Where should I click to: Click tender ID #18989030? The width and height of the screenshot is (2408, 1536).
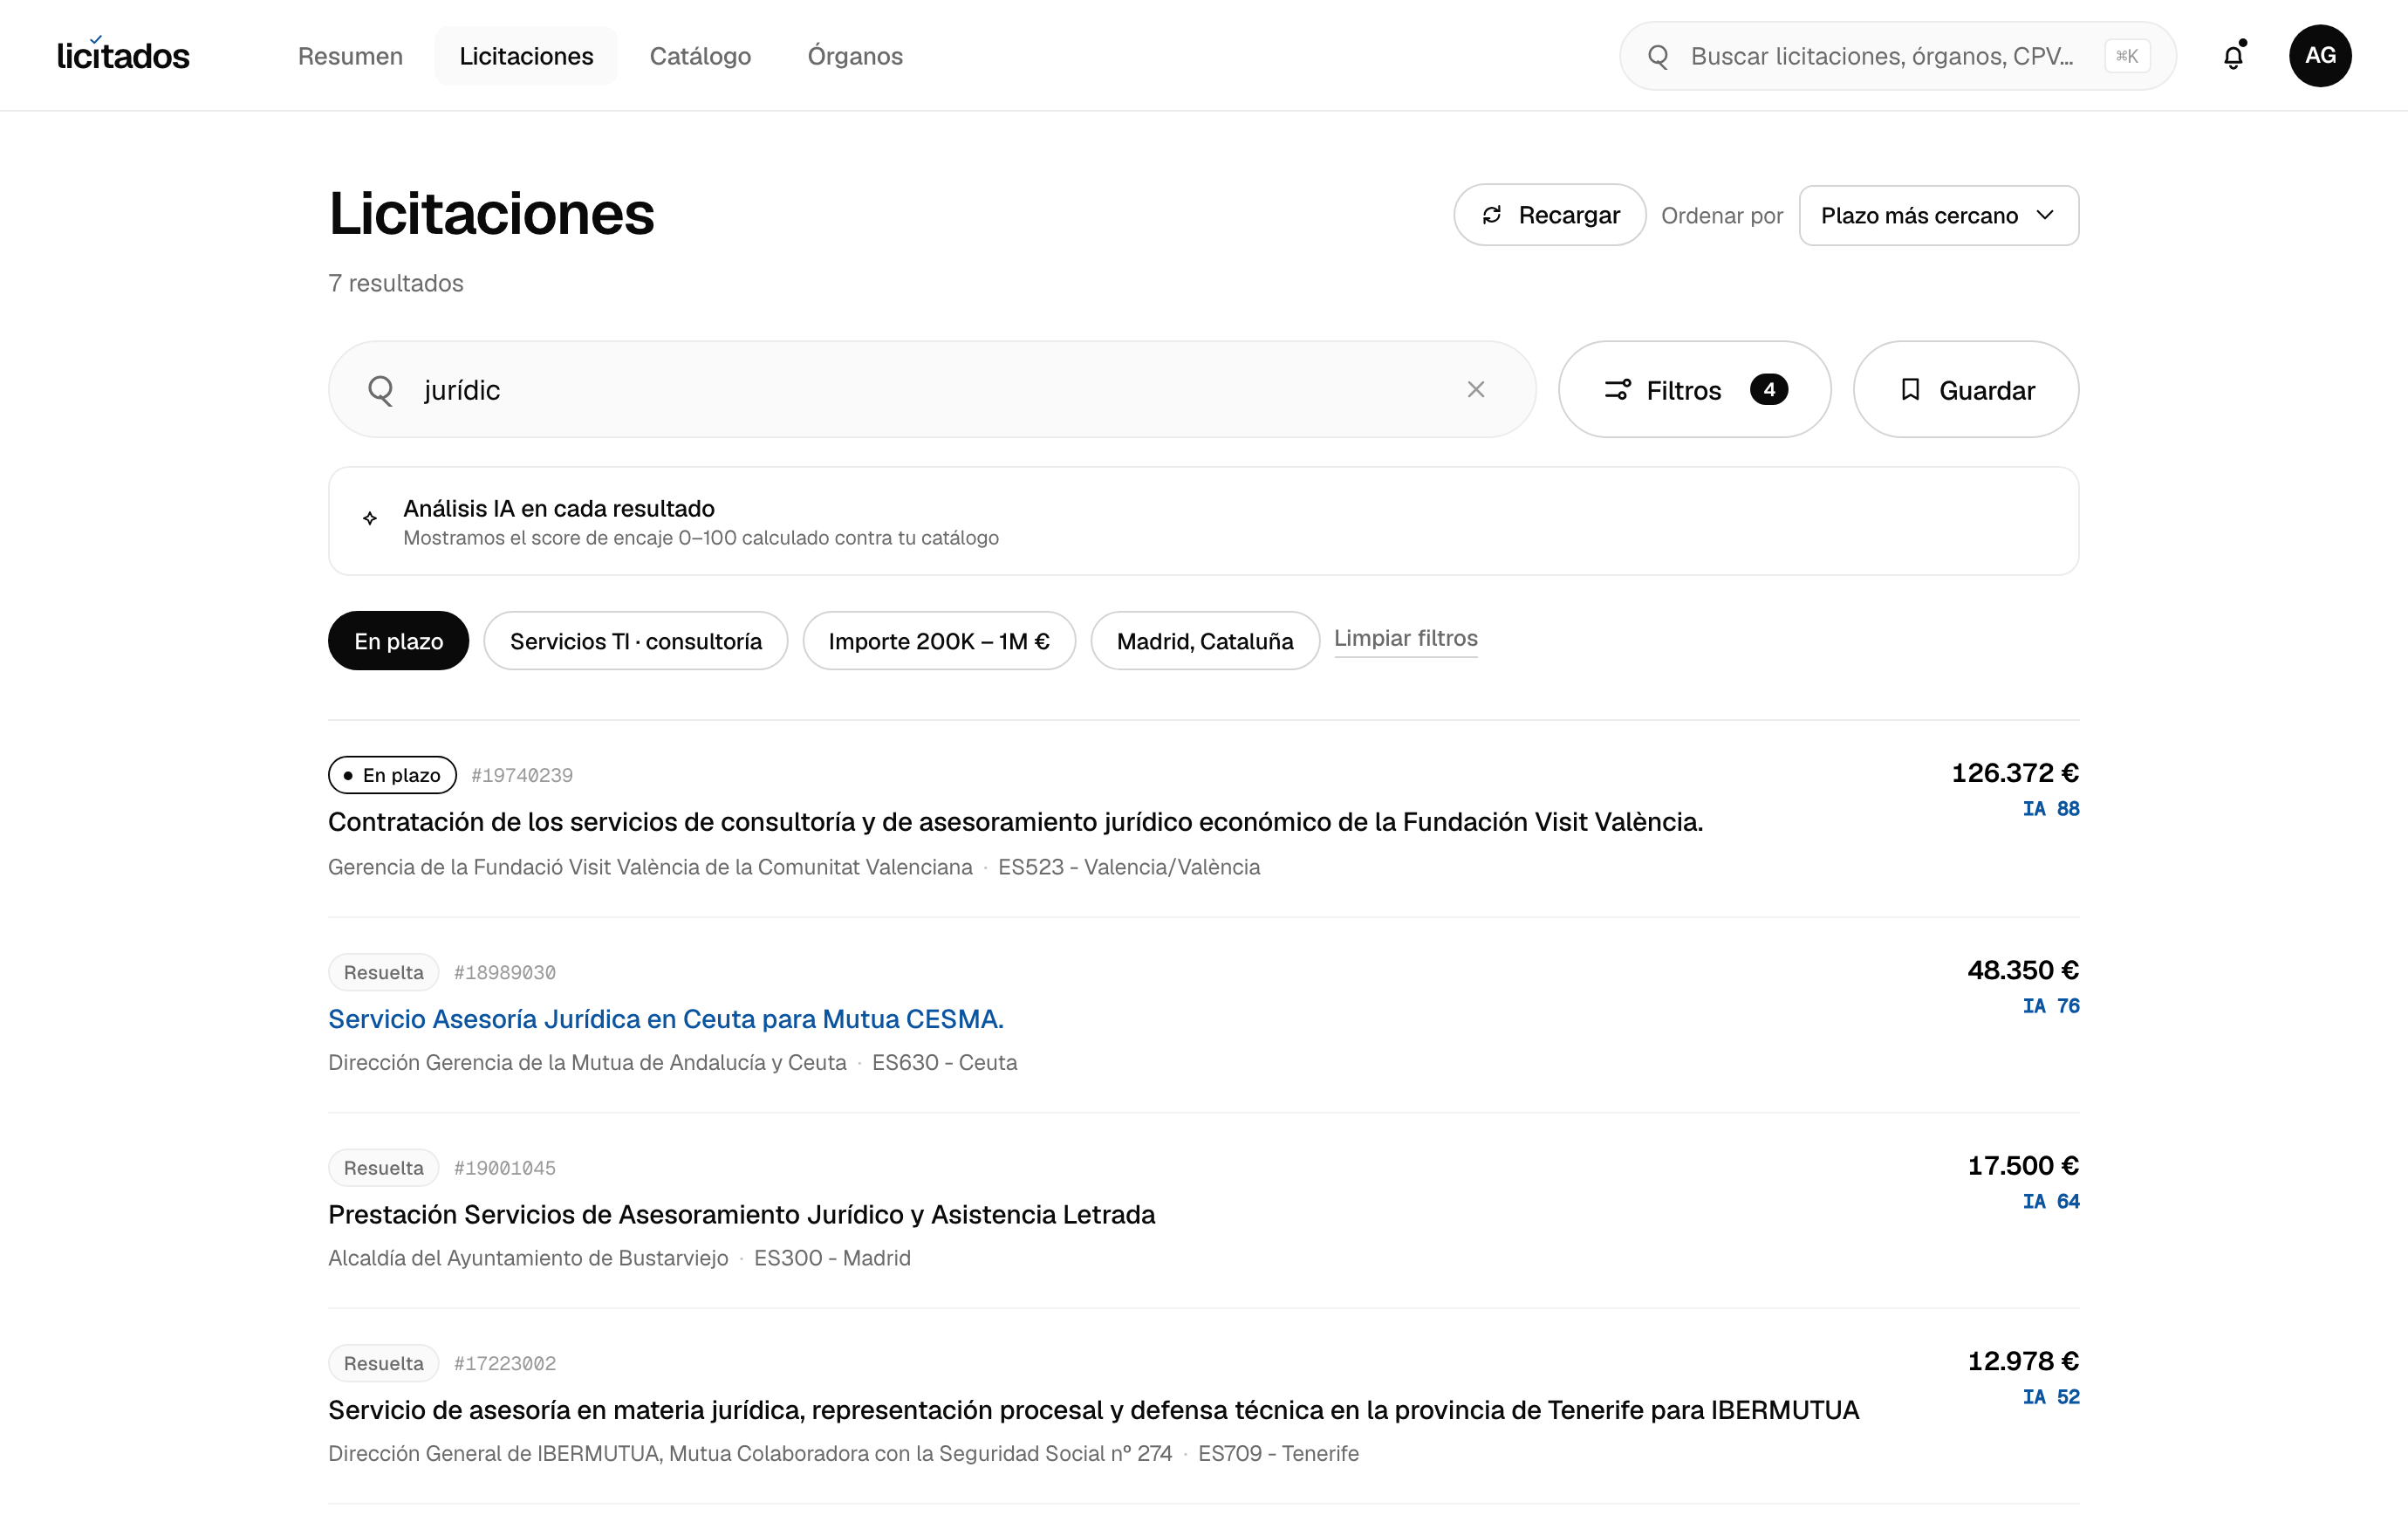(505, 972)
